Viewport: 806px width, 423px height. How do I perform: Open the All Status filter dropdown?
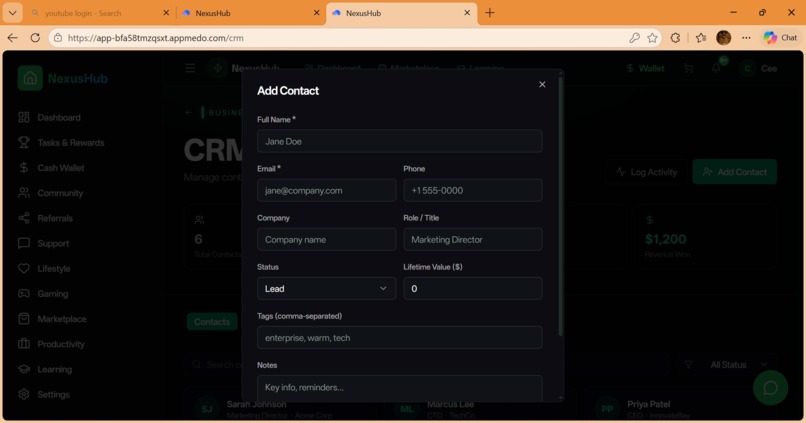[x=738, y=365]
